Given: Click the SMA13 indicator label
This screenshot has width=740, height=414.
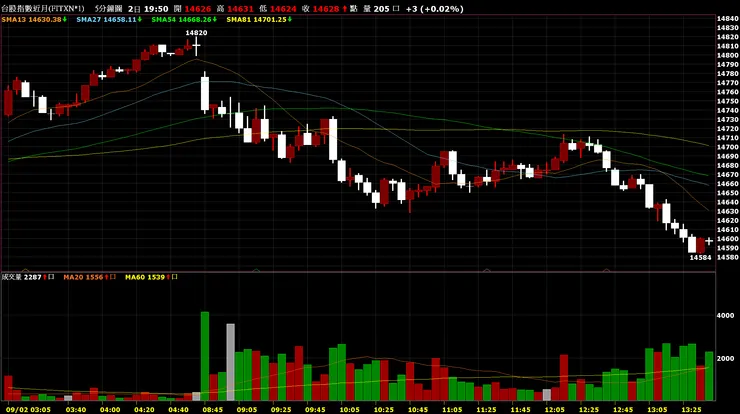Looking at the screenshot, I should click(34, 19).
